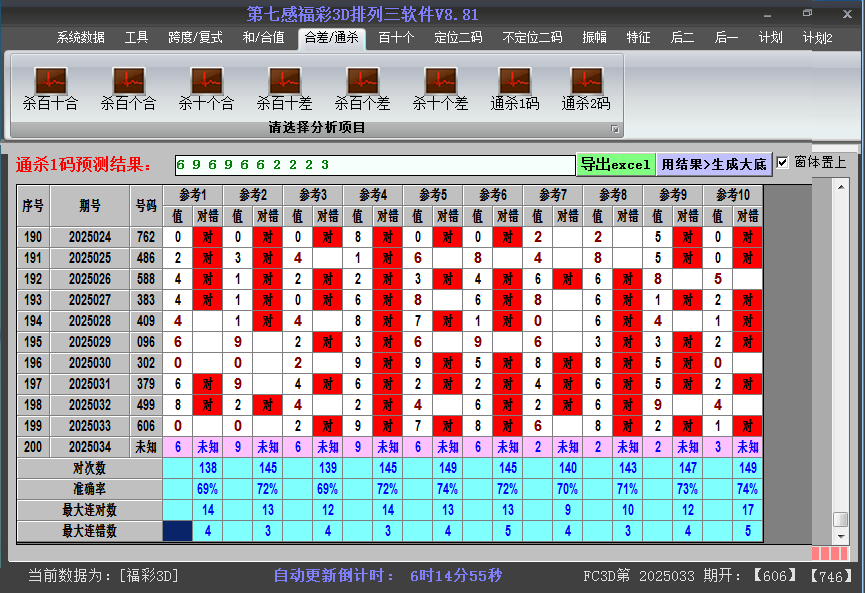Click the 期号 column header
The height and width of the screenshot is (593, 865).
[90, 206]
